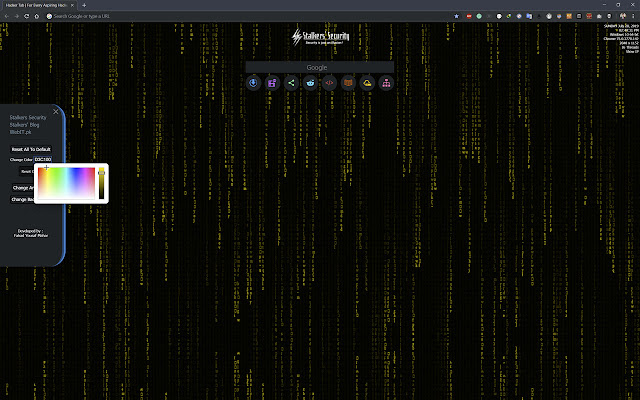Open the Chrome three-dot menu

click(x=633, y=16)
